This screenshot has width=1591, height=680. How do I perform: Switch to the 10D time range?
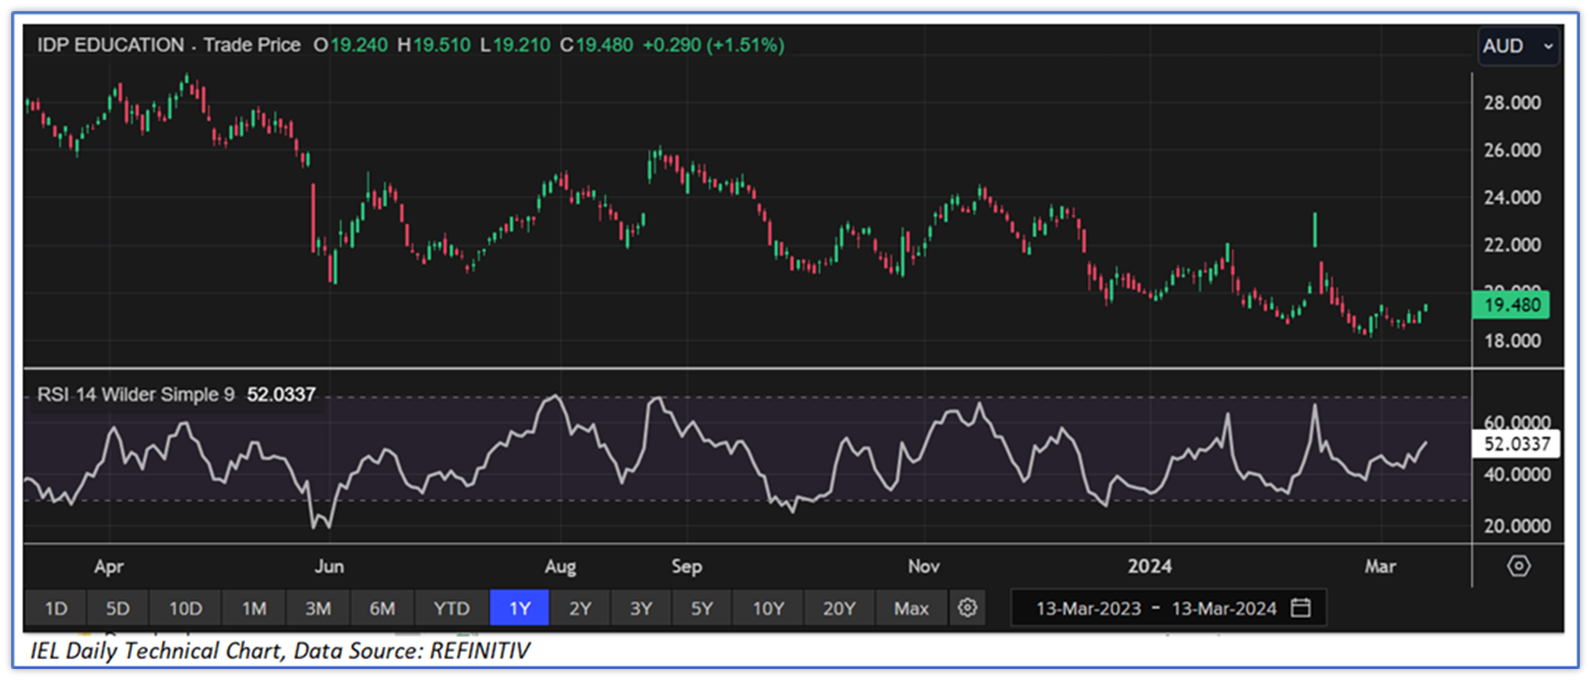tap(185, 608)
